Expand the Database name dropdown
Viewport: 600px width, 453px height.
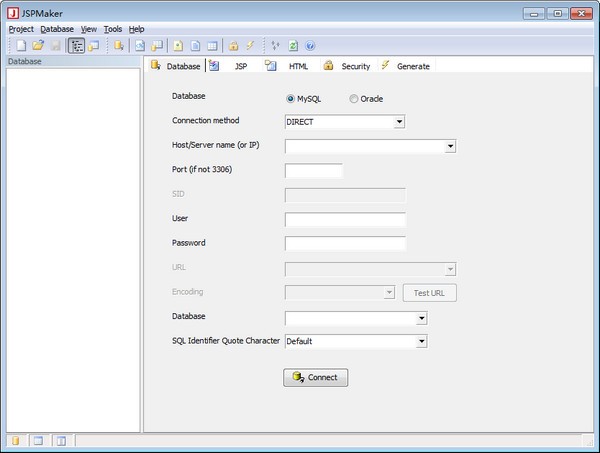tap(421, 318)
